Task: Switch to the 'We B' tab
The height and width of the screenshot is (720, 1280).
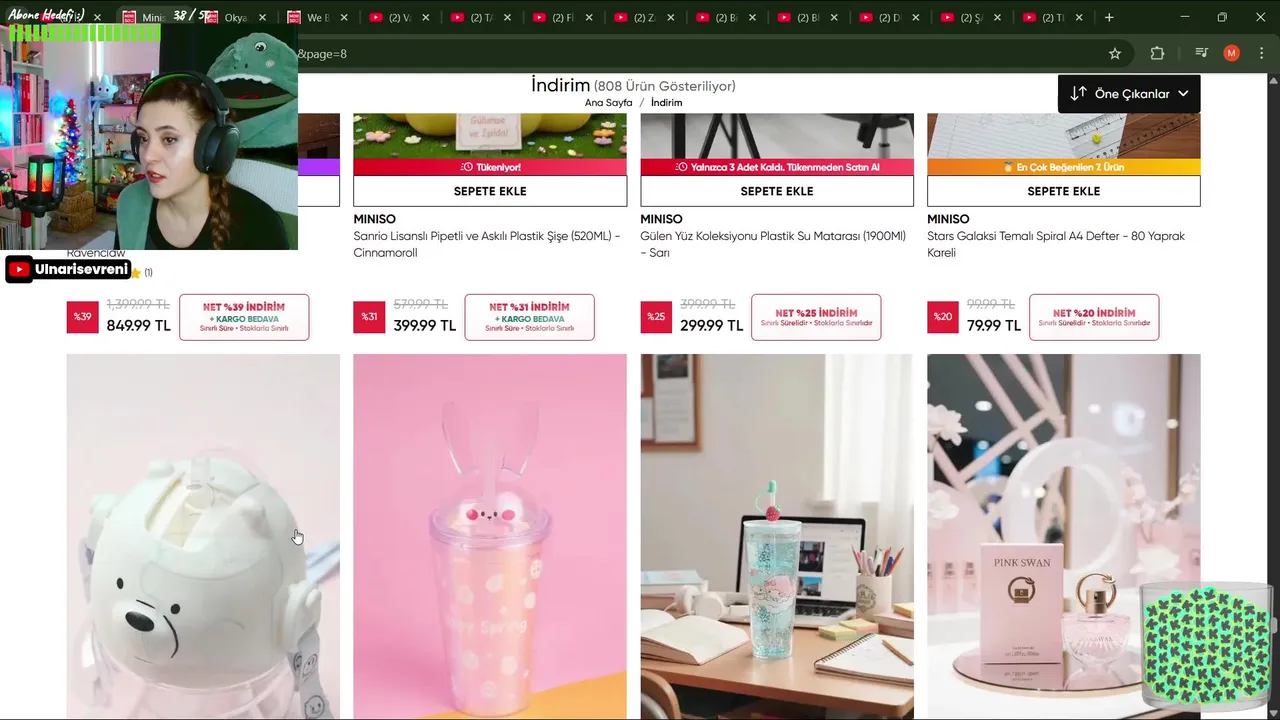Action: coord(316,18)
